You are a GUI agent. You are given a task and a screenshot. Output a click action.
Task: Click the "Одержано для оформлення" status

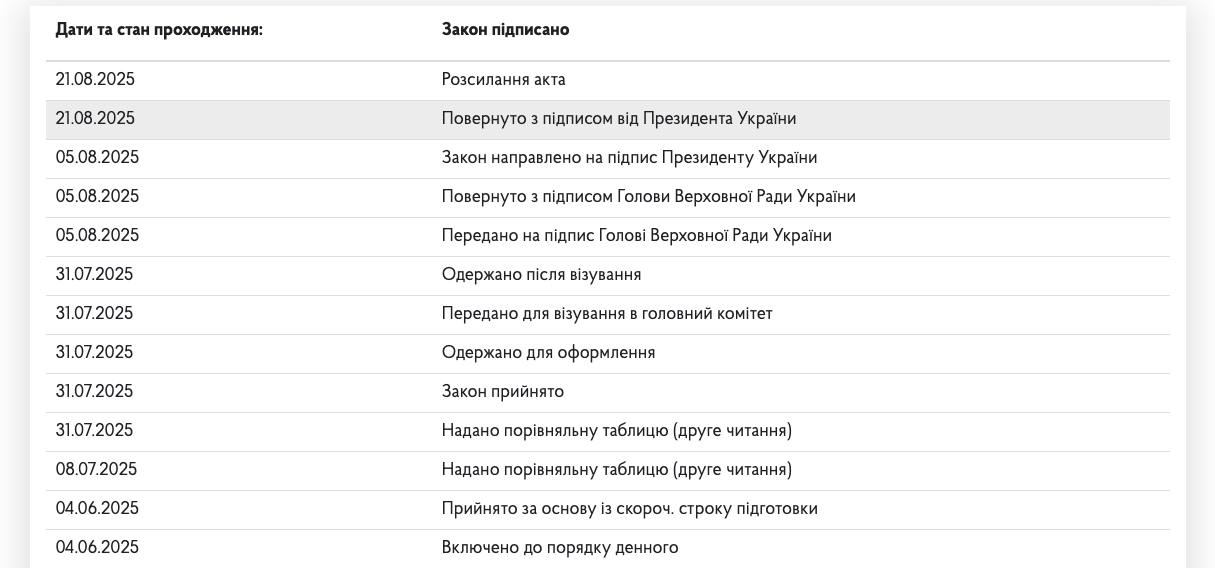[x=548, y=353]
